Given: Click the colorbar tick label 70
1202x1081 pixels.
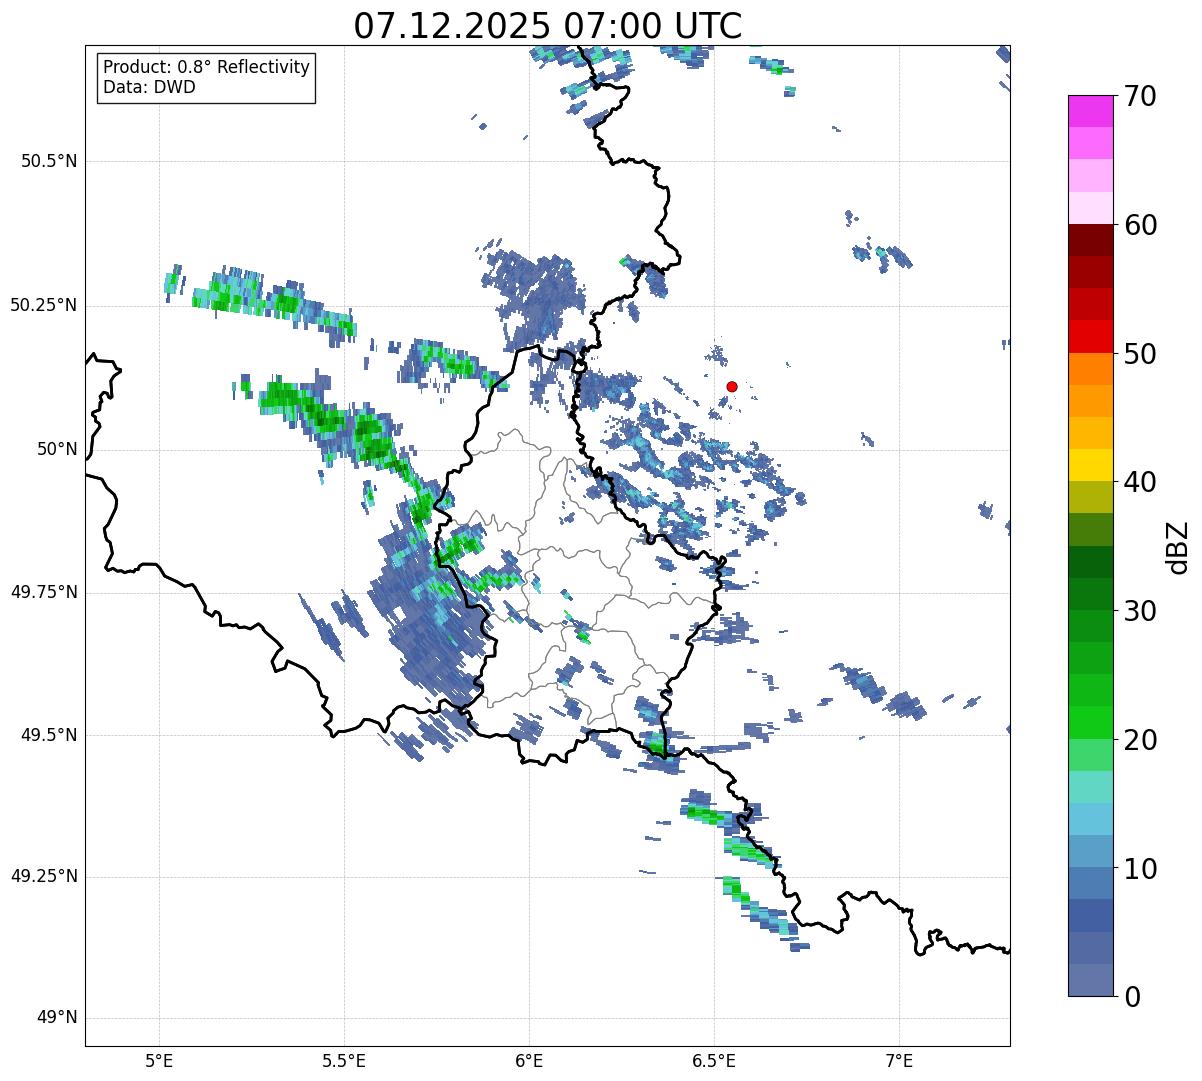Looking at the screenshot, I should (x=1140, y=97).
